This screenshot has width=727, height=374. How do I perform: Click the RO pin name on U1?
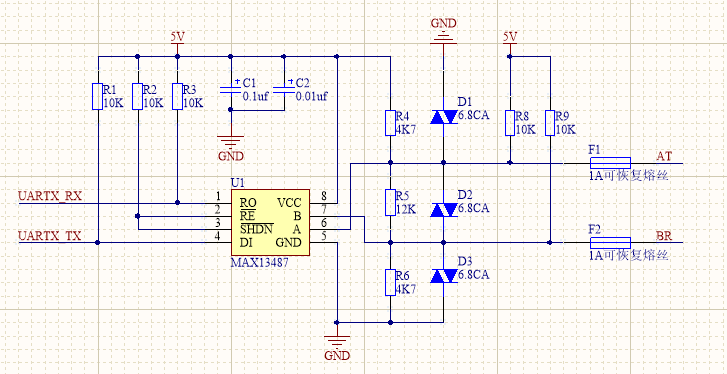[248, 203]
